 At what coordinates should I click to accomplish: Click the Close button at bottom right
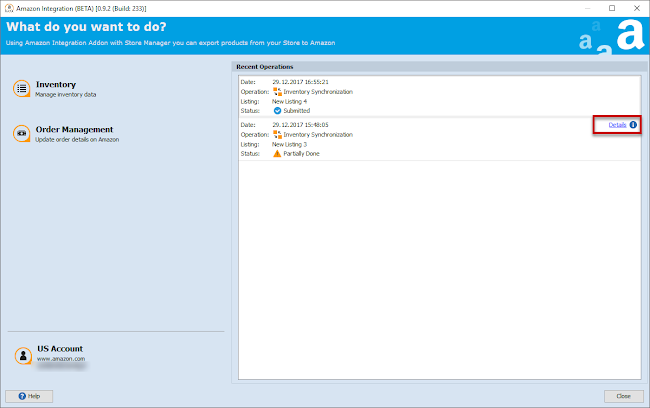623,396
